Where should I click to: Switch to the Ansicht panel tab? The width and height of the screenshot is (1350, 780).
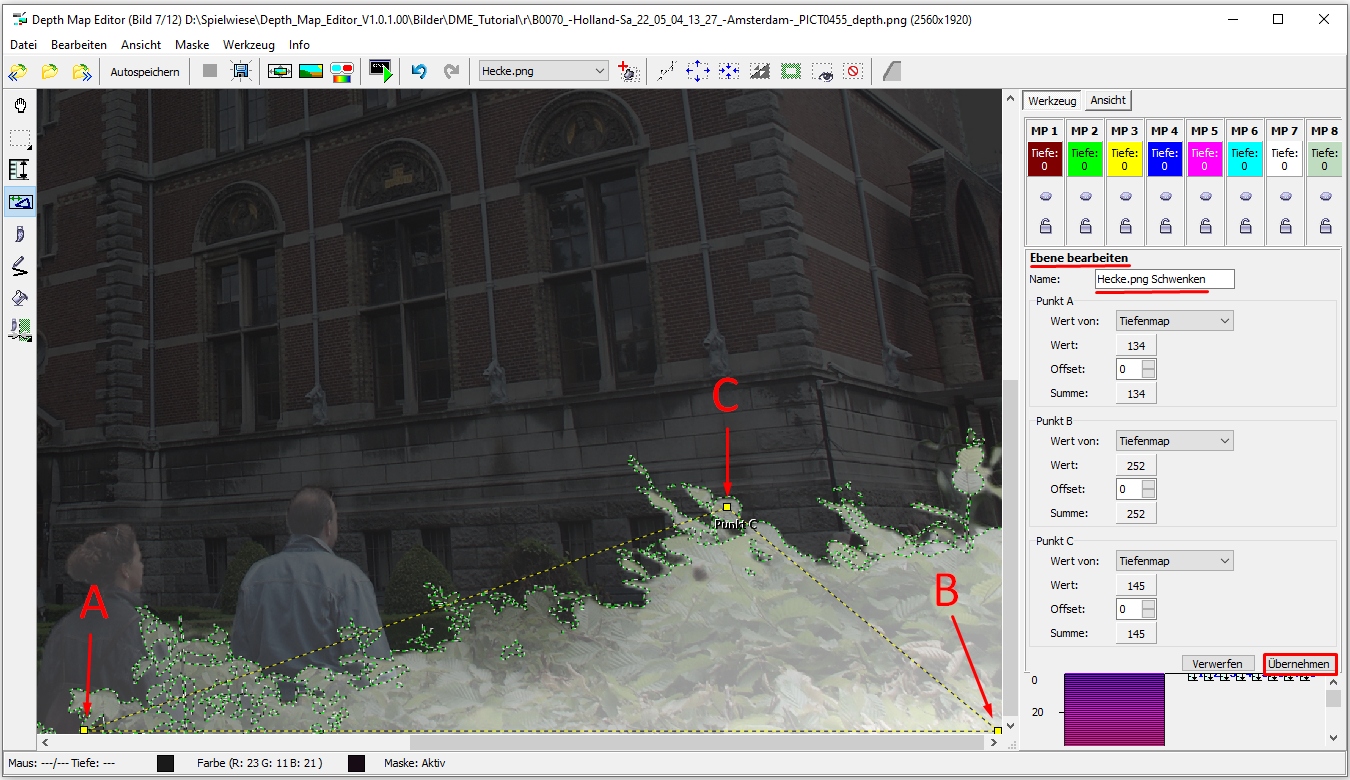pyautogui.click(x=1108, y=100)
